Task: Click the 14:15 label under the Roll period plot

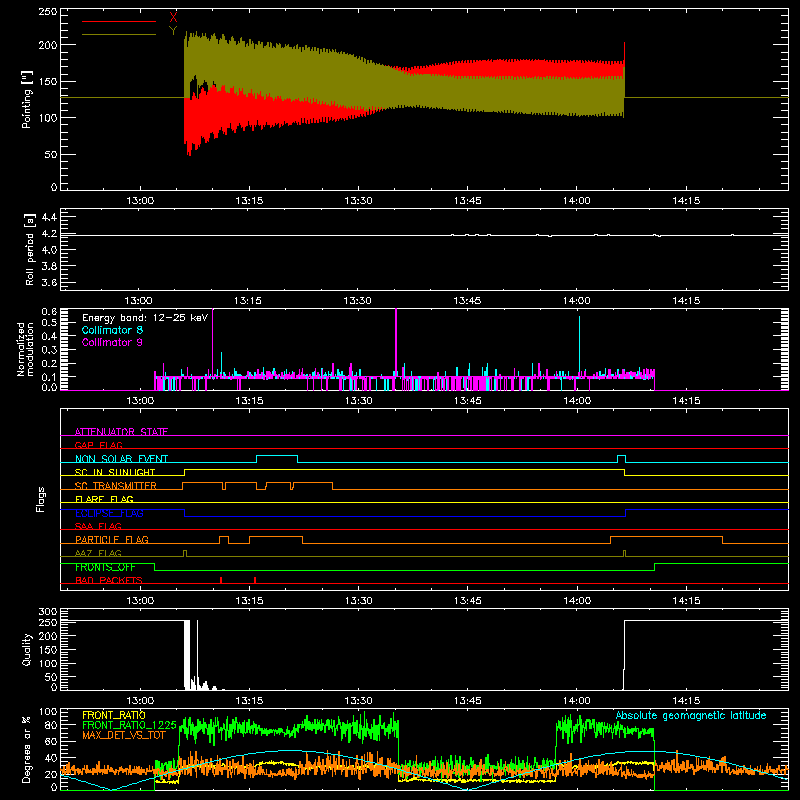Action: pyautogui.click(x=686, y=301)
